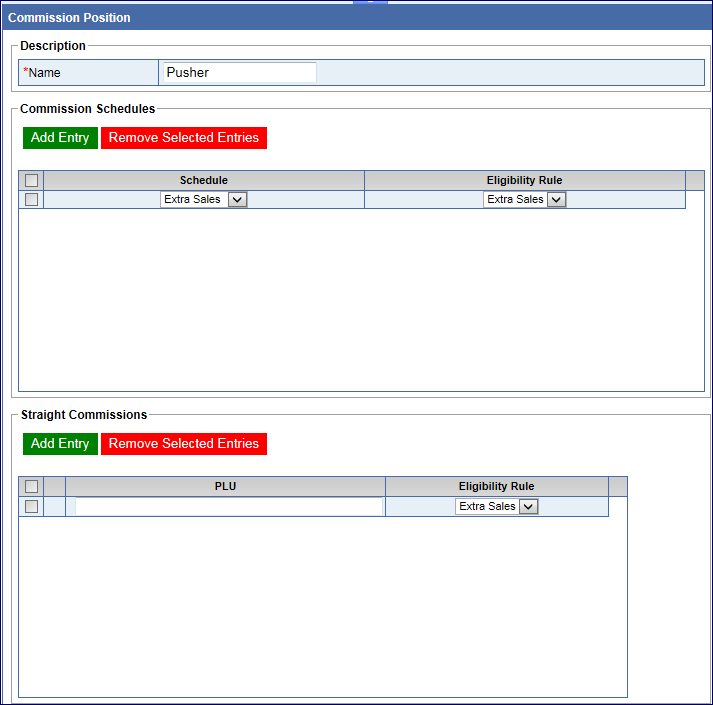
Task: Click Remove Selected Entries under Commission Schedules
Action: [x=184, y=138]
